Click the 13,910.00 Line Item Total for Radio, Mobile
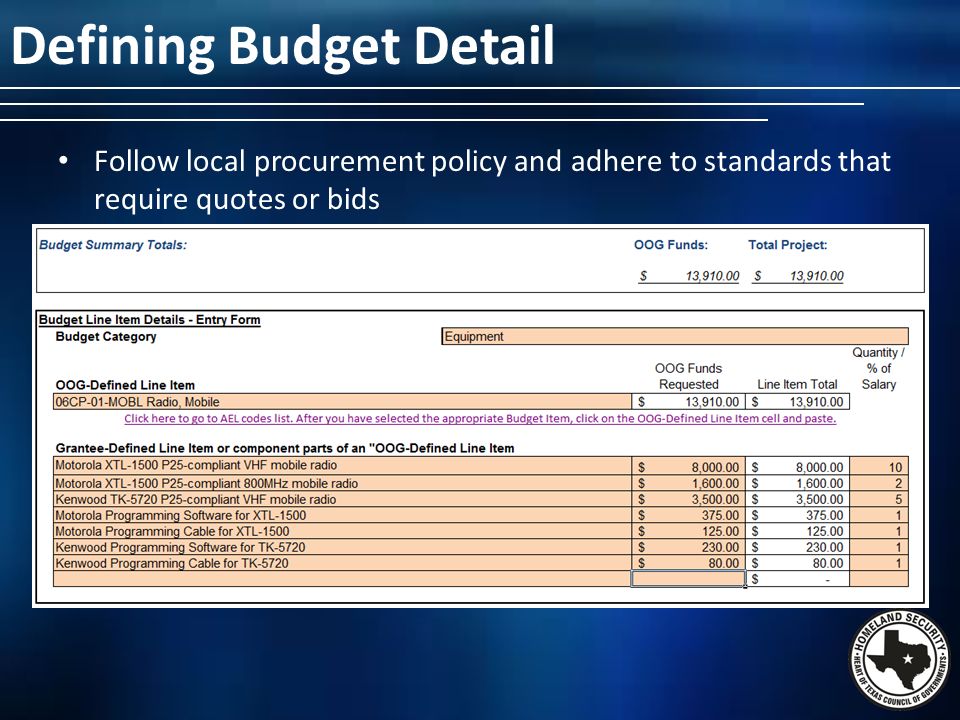This screenshot has height=720, width=960. pyautogui.click(x=797, y=402)
